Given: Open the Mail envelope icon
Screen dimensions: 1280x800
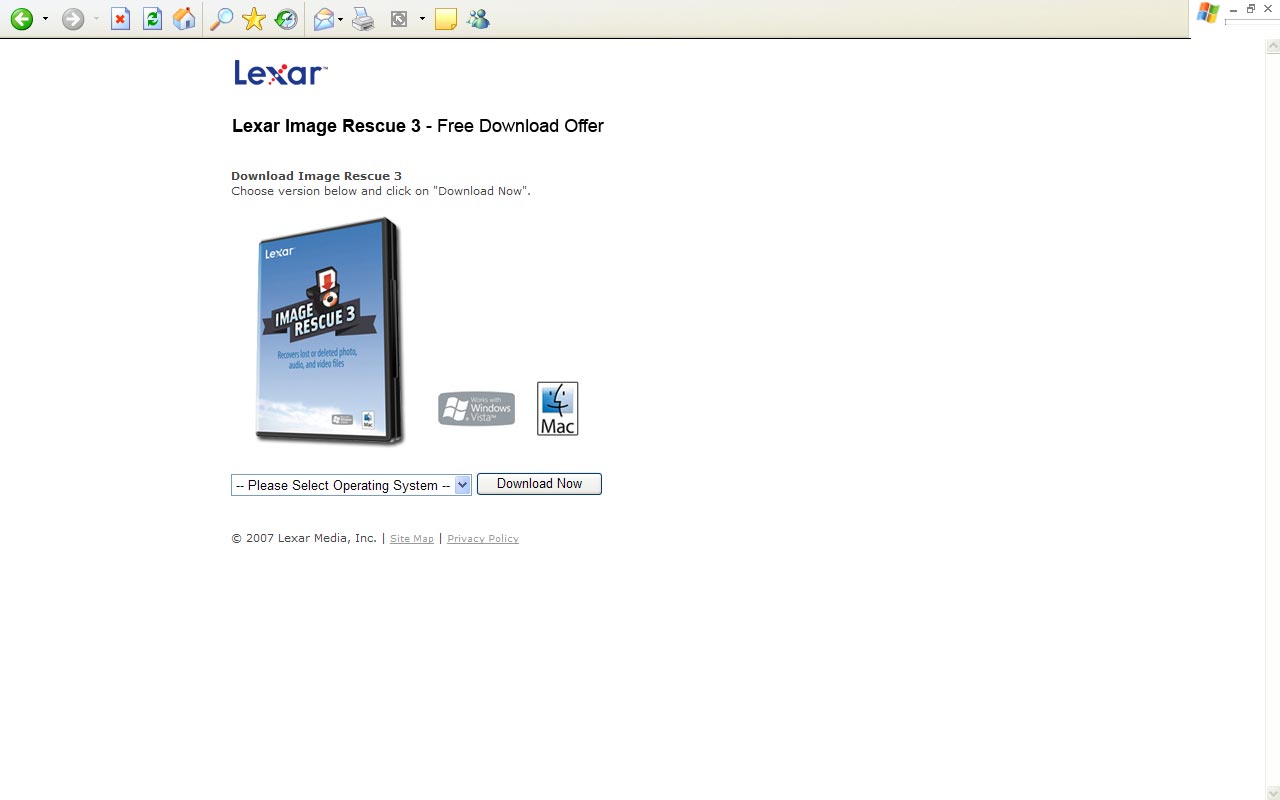Looking at the screenshot, I should (323, 19).
